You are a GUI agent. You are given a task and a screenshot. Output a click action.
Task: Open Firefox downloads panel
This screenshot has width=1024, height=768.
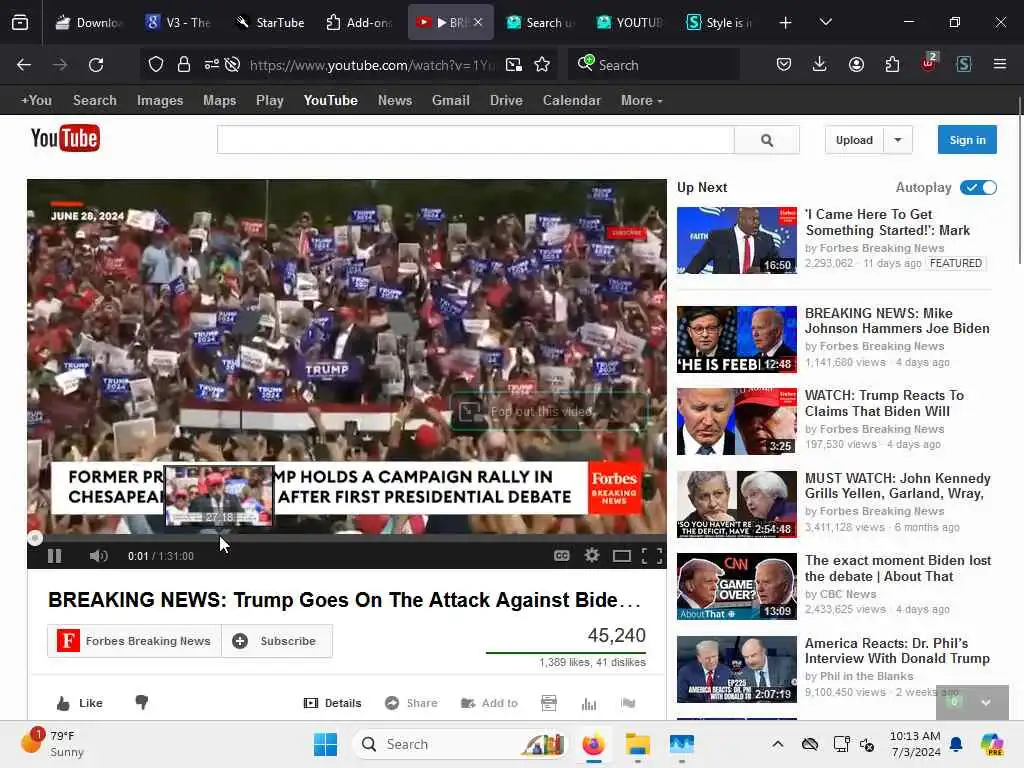tap(820, 65)
